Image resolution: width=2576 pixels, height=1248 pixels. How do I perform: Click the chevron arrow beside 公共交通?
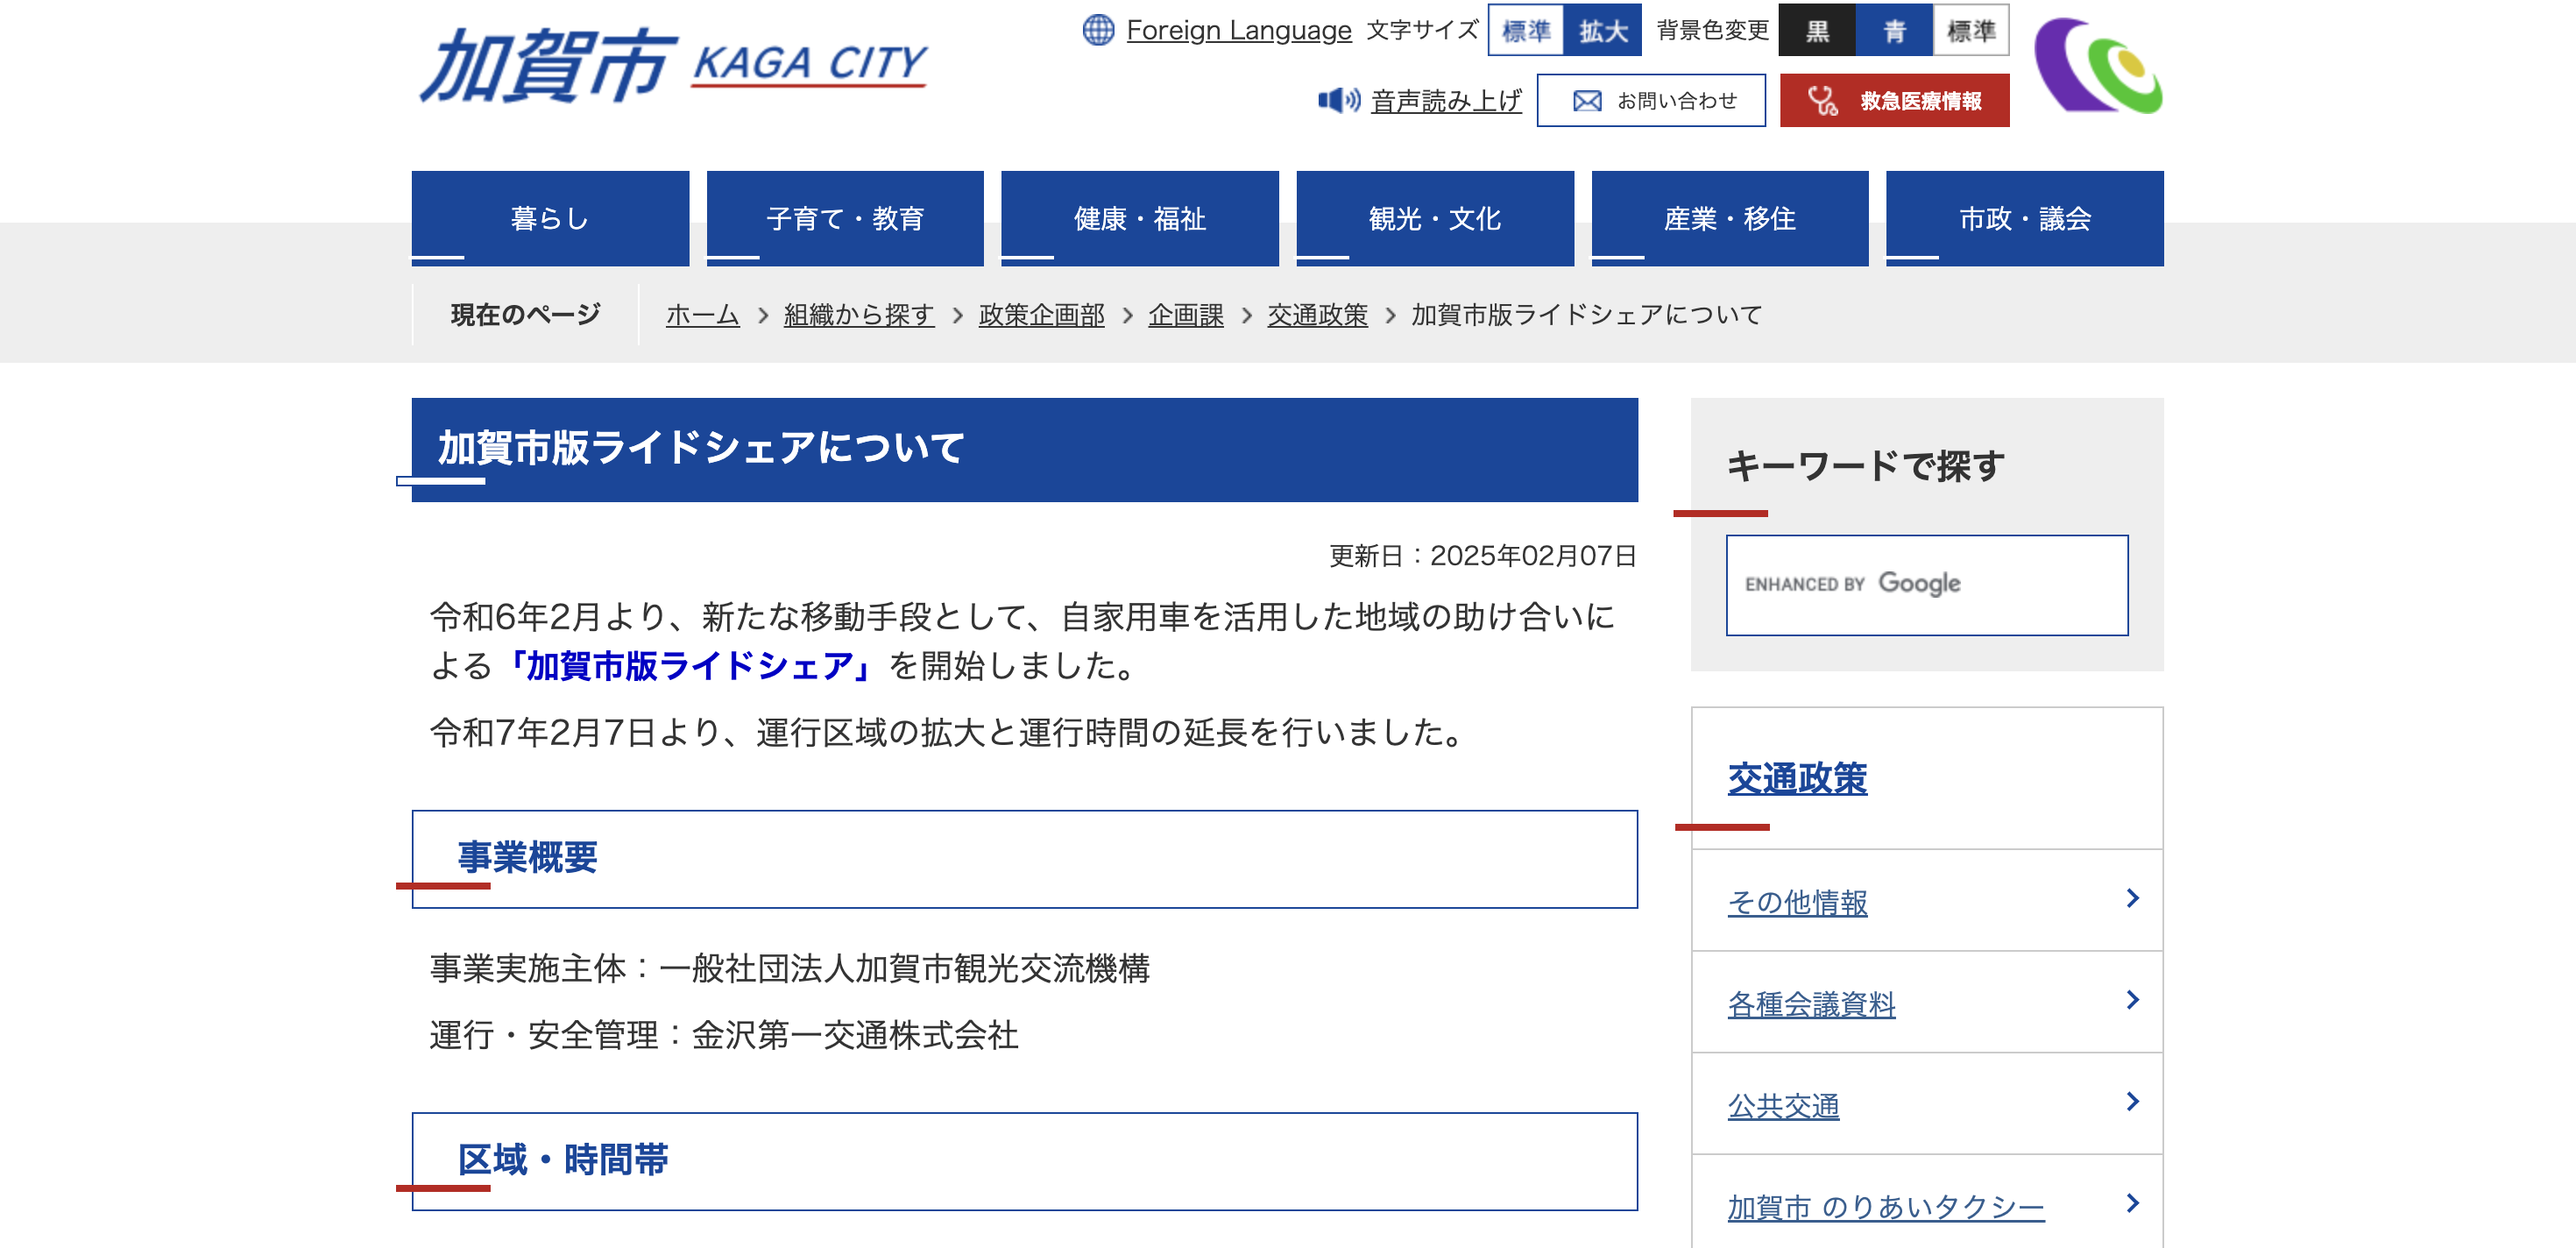tap(2133, 1101)
